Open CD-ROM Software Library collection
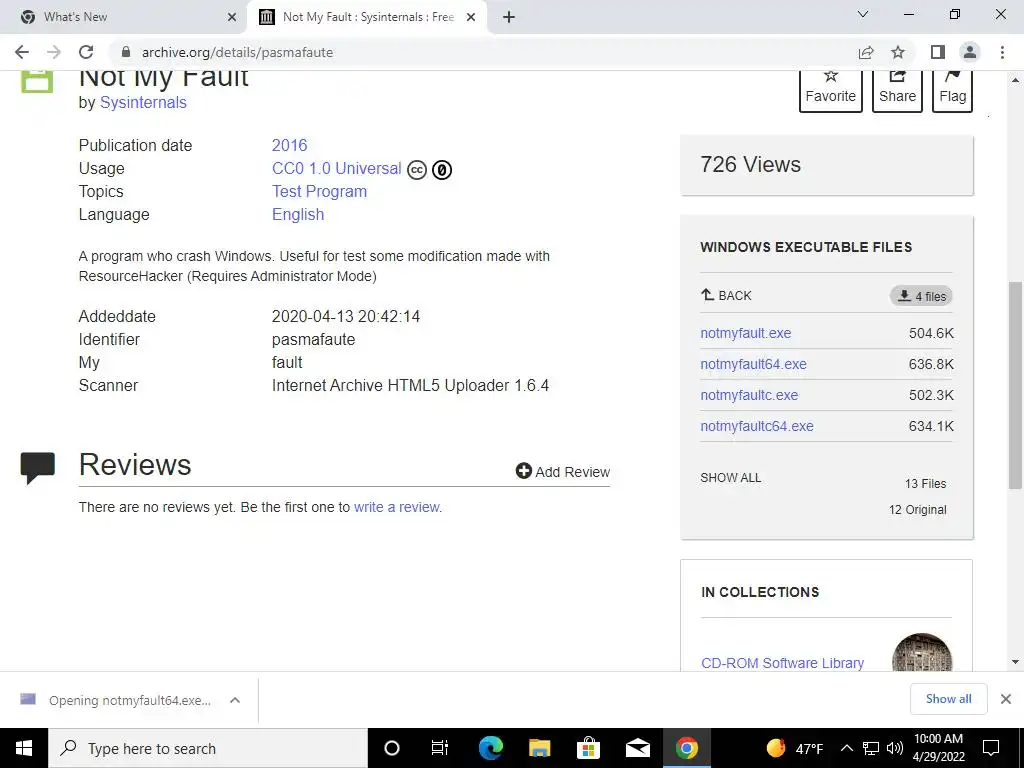Image resolution: width=1024 pixels, height=768 pixels. [782, 663]
